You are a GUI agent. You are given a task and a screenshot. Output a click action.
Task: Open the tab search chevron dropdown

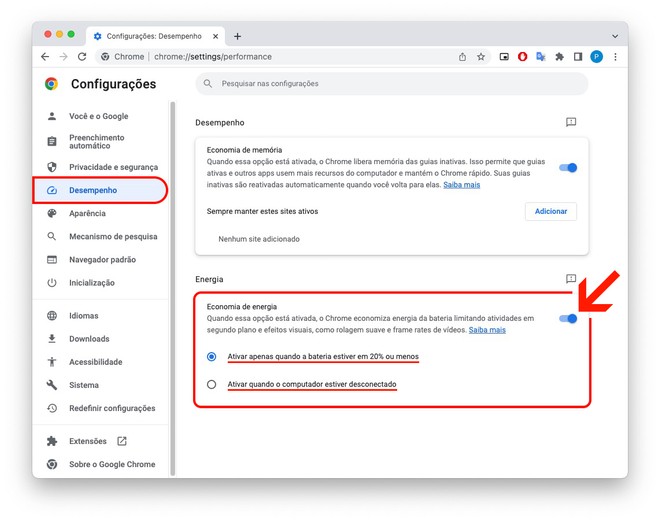point(615,36)
